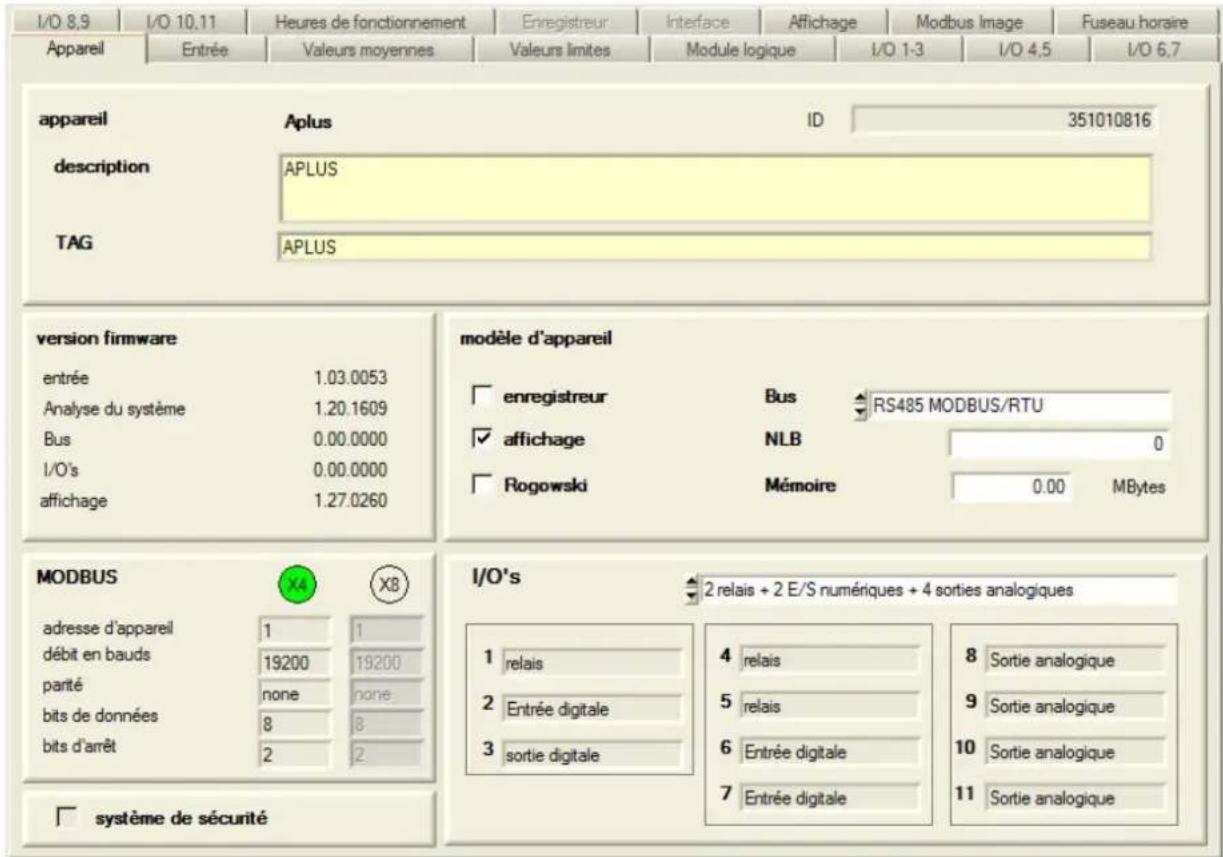Click I/O 5 relais field
Viewport: 1223px width, 857px height.
(x=828, y=705)
